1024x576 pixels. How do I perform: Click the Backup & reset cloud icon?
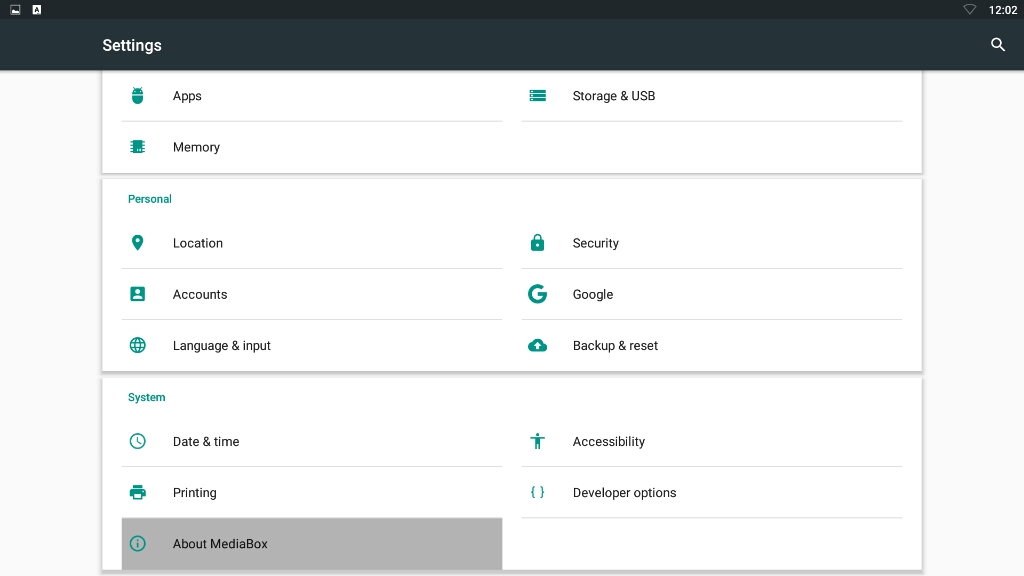tap(538, 346)
